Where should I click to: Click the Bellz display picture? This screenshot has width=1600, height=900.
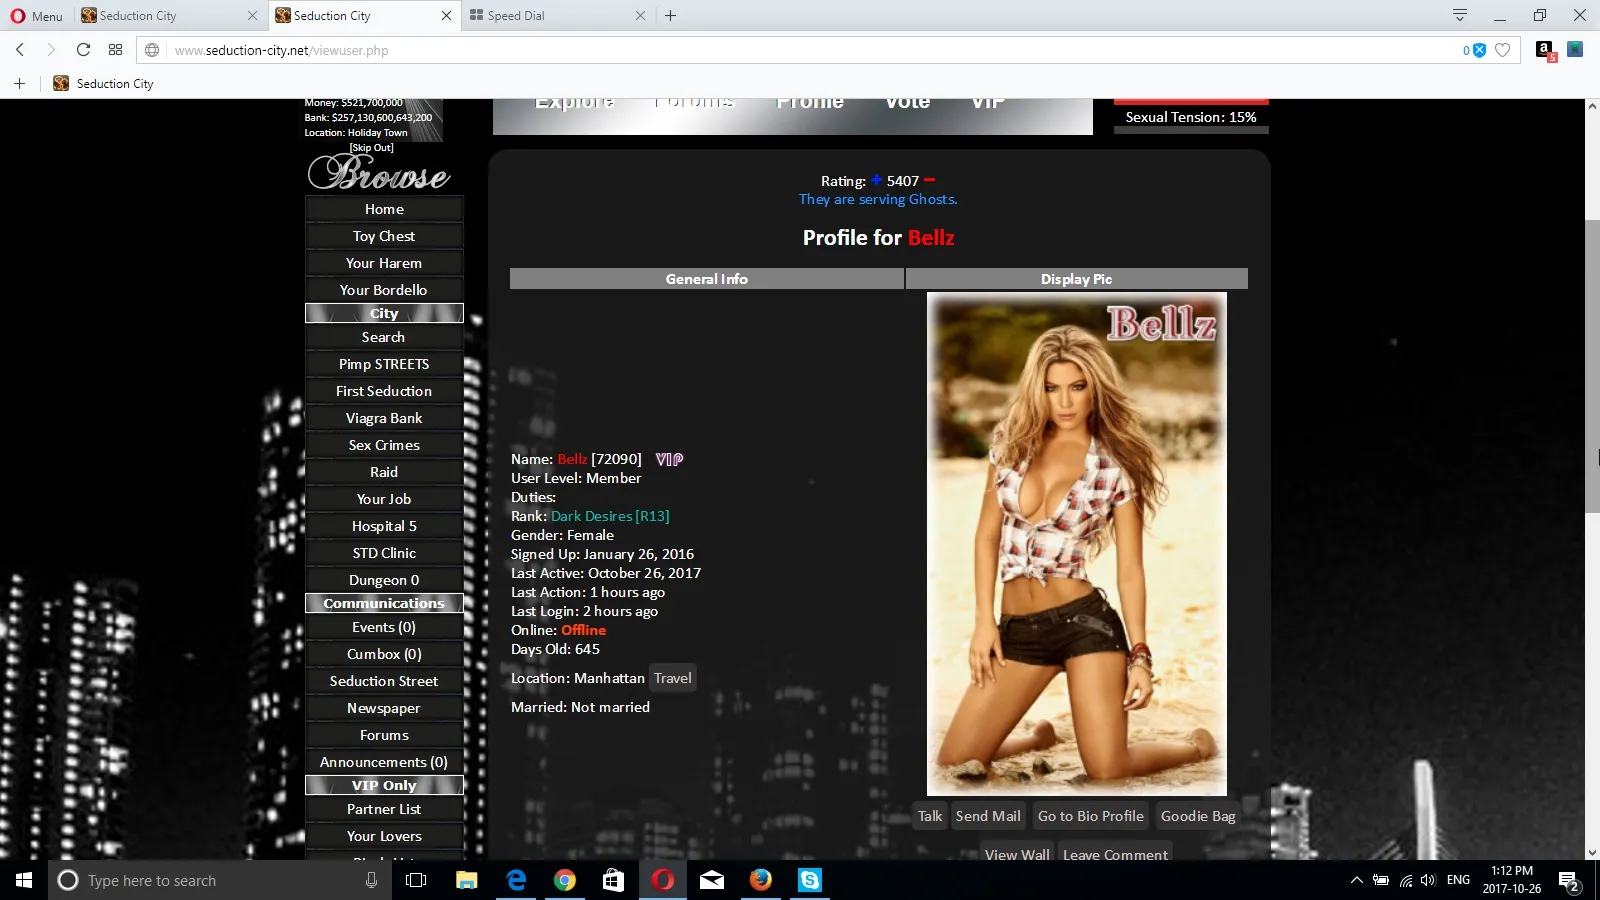tap(1076, 544)
